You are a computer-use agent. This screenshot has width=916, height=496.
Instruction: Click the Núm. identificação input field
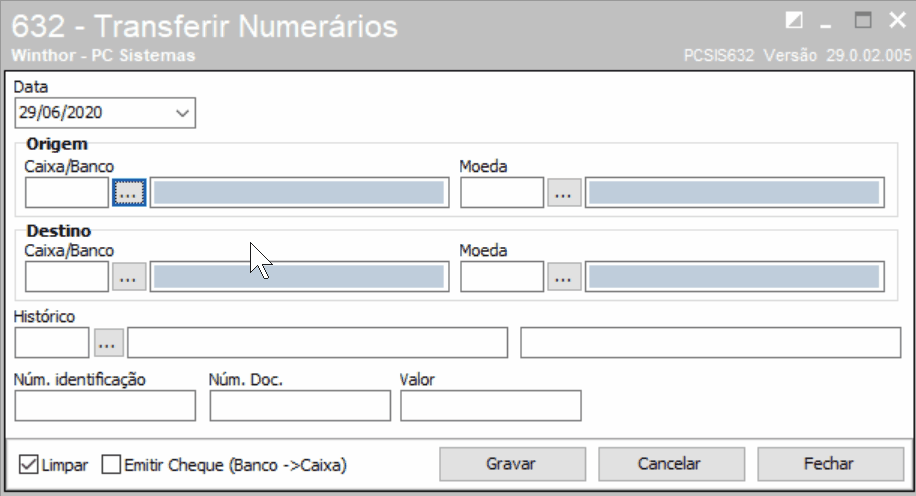[105, 405]
